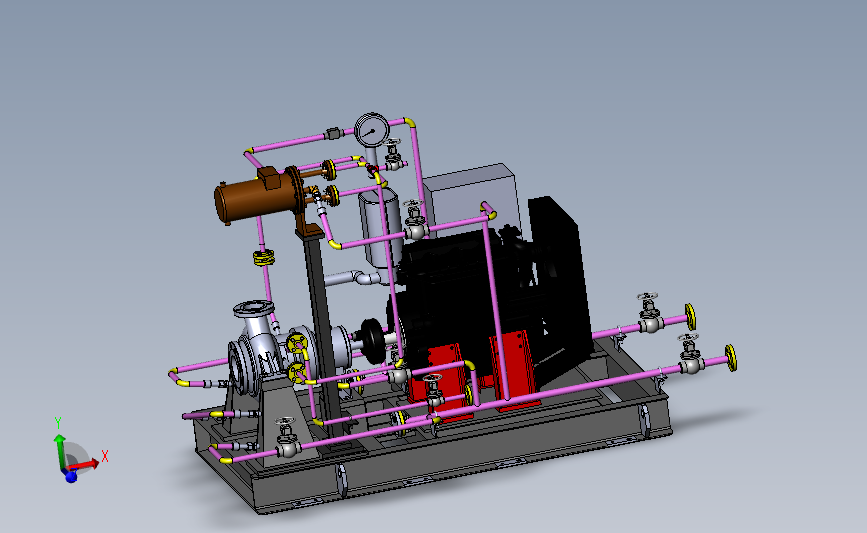Select the round pressure gauge dial

[x=372, y=130]
